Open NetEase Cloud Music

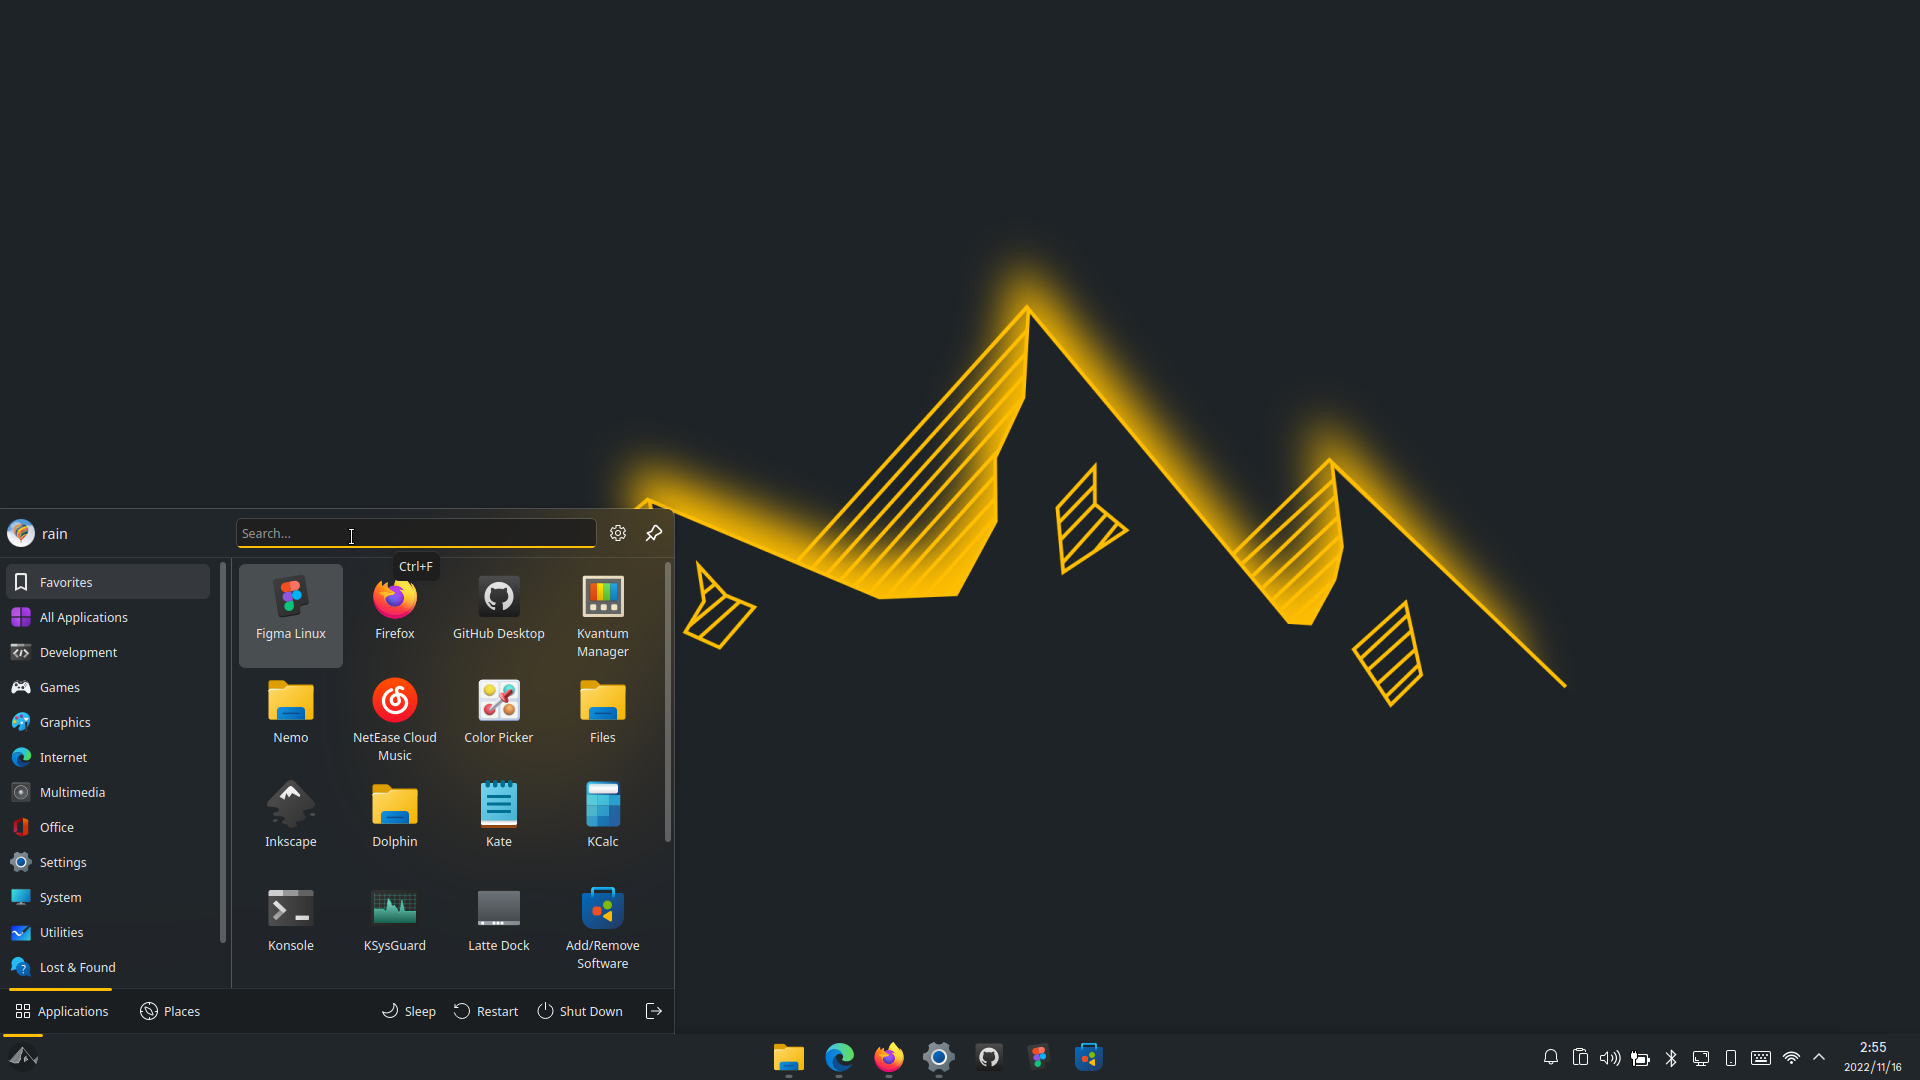pyautogui.click(x=395, y=719)
